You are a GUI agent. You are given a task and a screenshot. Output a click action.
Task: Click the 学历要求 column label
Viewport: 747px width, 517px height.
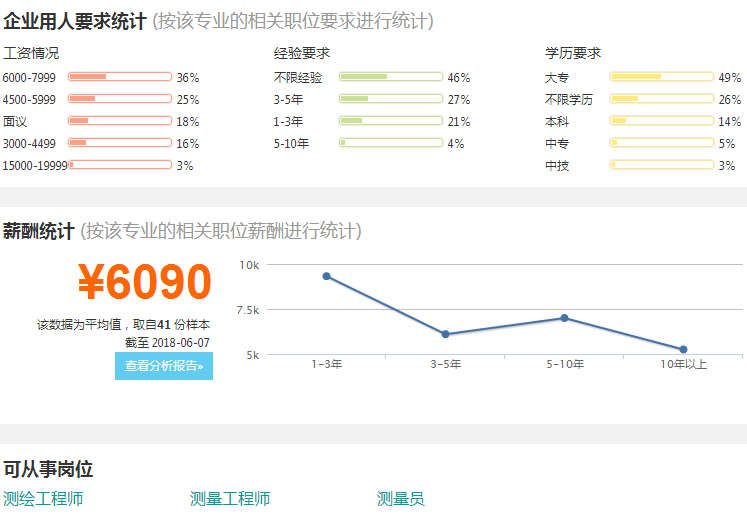coord(573,53)
